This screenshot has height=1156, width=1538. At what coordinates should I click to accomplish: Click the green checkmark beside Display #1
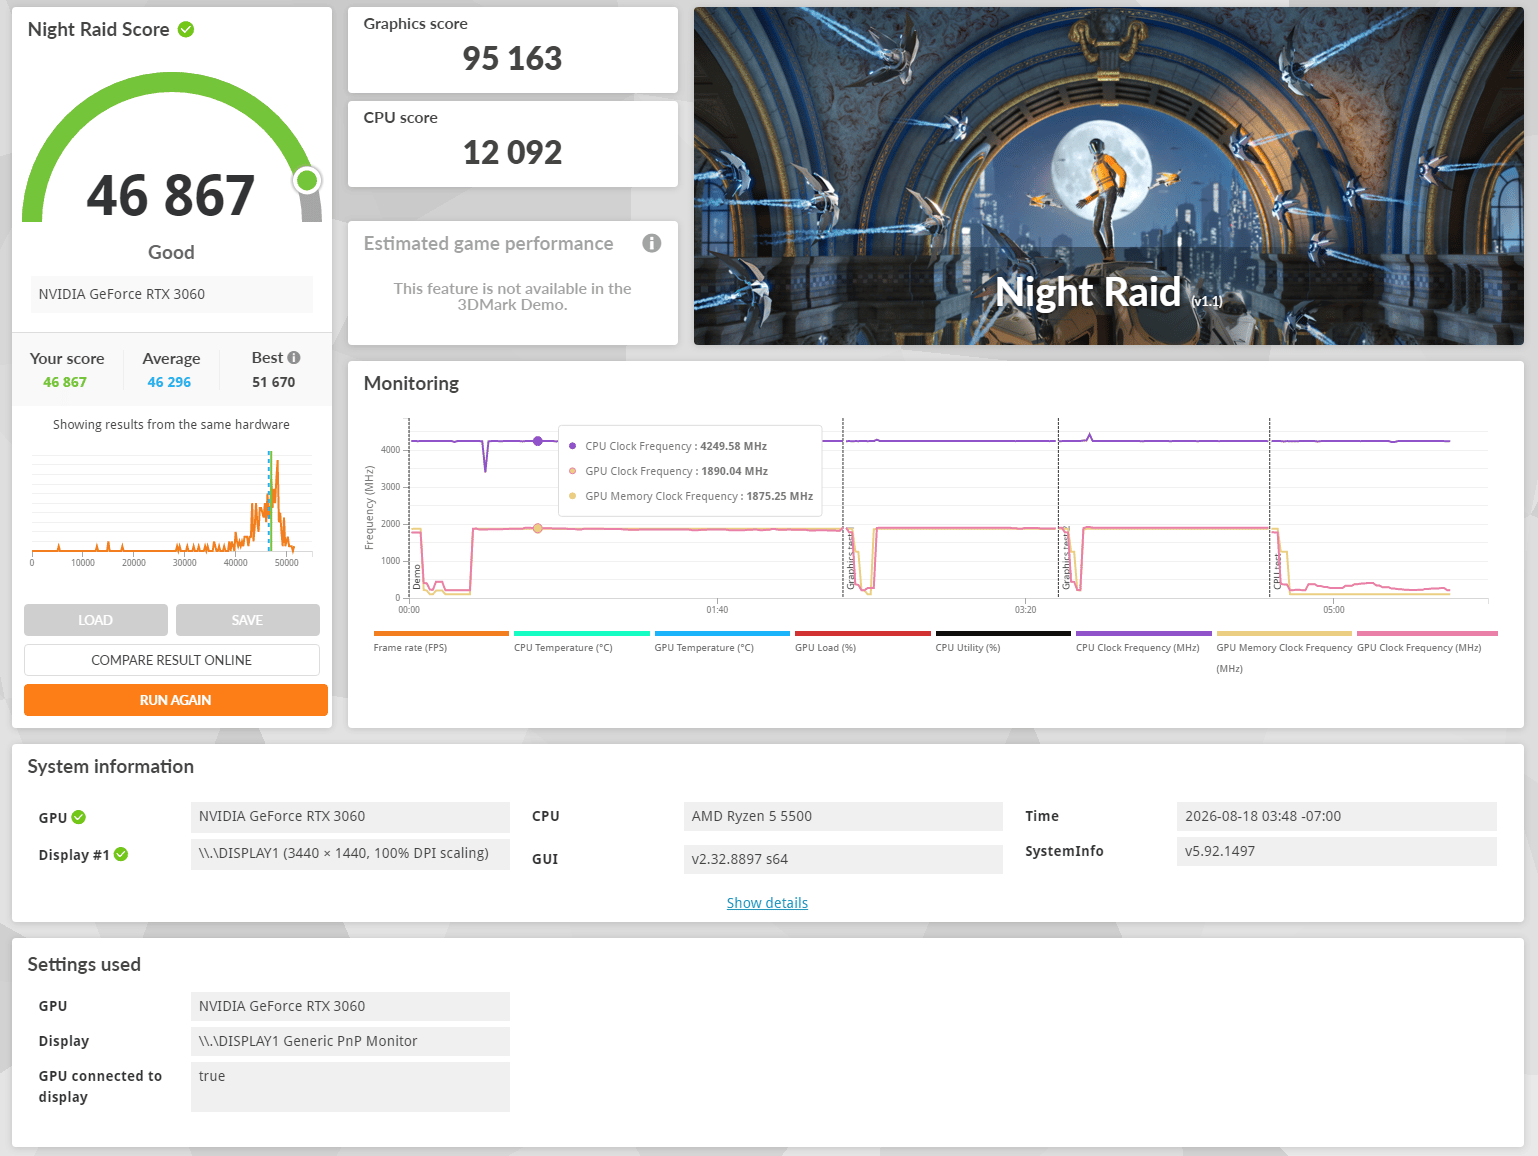tap(121, 854)
